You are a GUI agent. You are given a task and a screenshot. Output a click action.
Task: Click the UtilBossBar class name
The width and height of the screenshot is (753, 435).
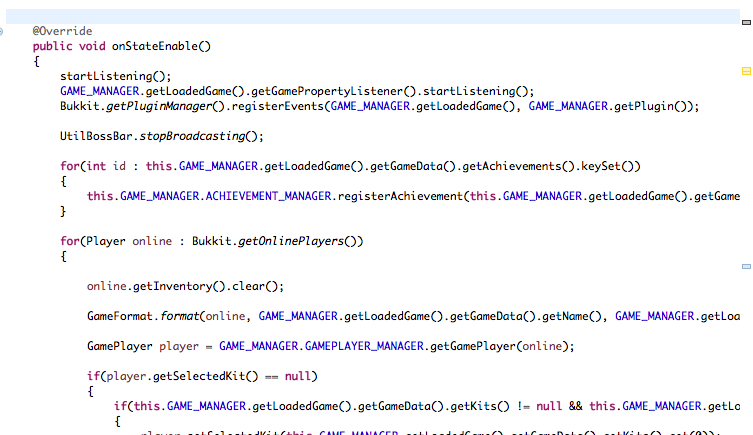click(96, 136)
